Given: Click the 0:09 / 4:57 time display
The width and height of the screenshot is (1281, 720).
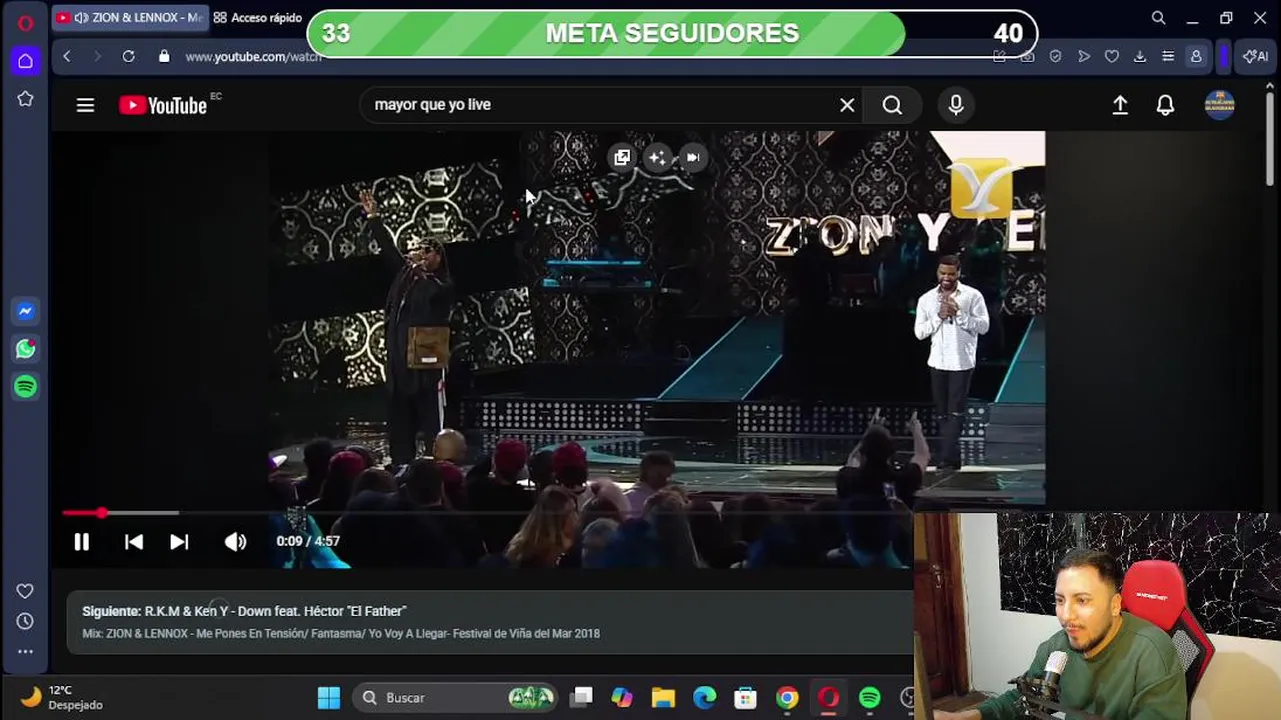Looking at the screenshot, I should [308, 541].
